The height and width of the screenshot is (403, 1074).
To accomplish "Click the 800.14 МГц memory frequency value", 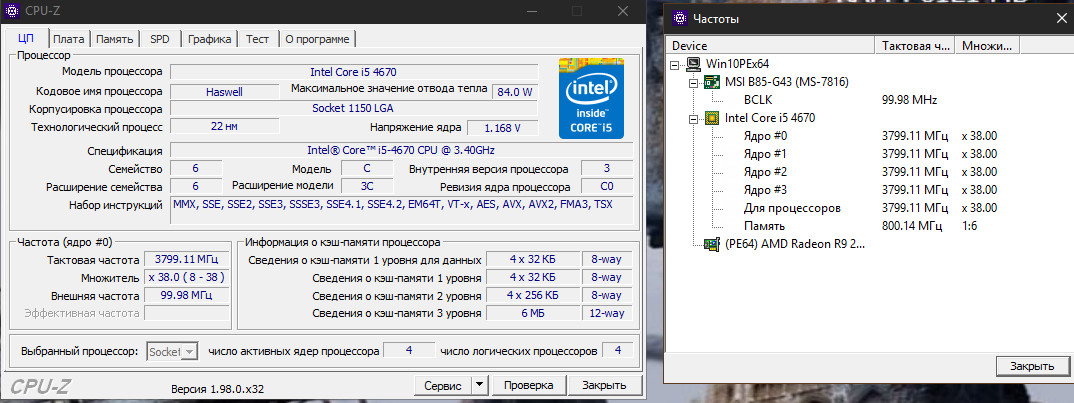I will point(912,225).
